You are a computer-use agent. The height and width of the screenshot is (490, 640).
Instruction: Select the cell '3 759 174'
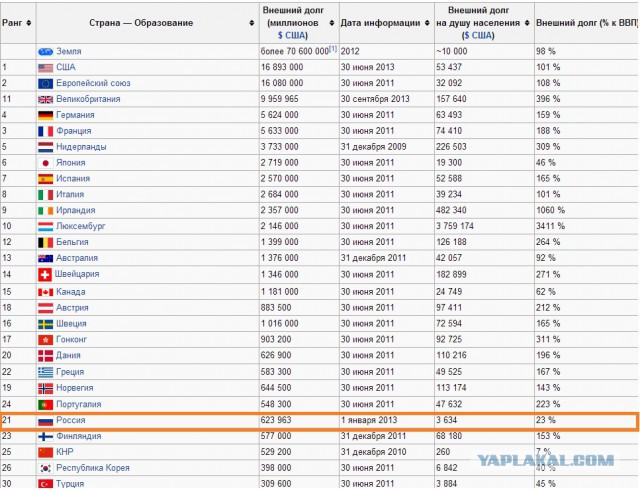[455, 226]
